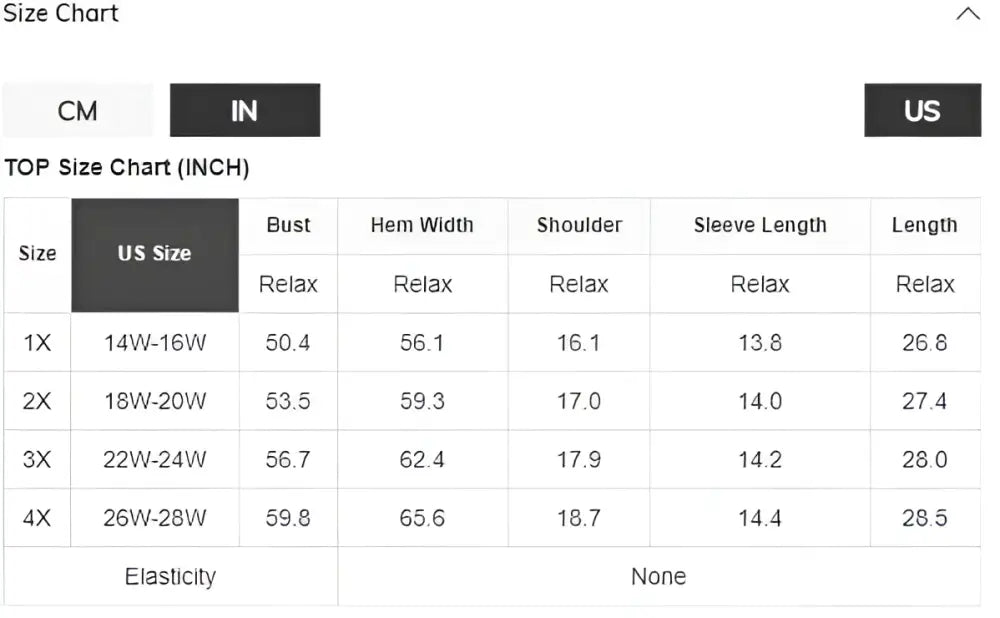
Task: Select the 2X size row
Action: point(492,401)
